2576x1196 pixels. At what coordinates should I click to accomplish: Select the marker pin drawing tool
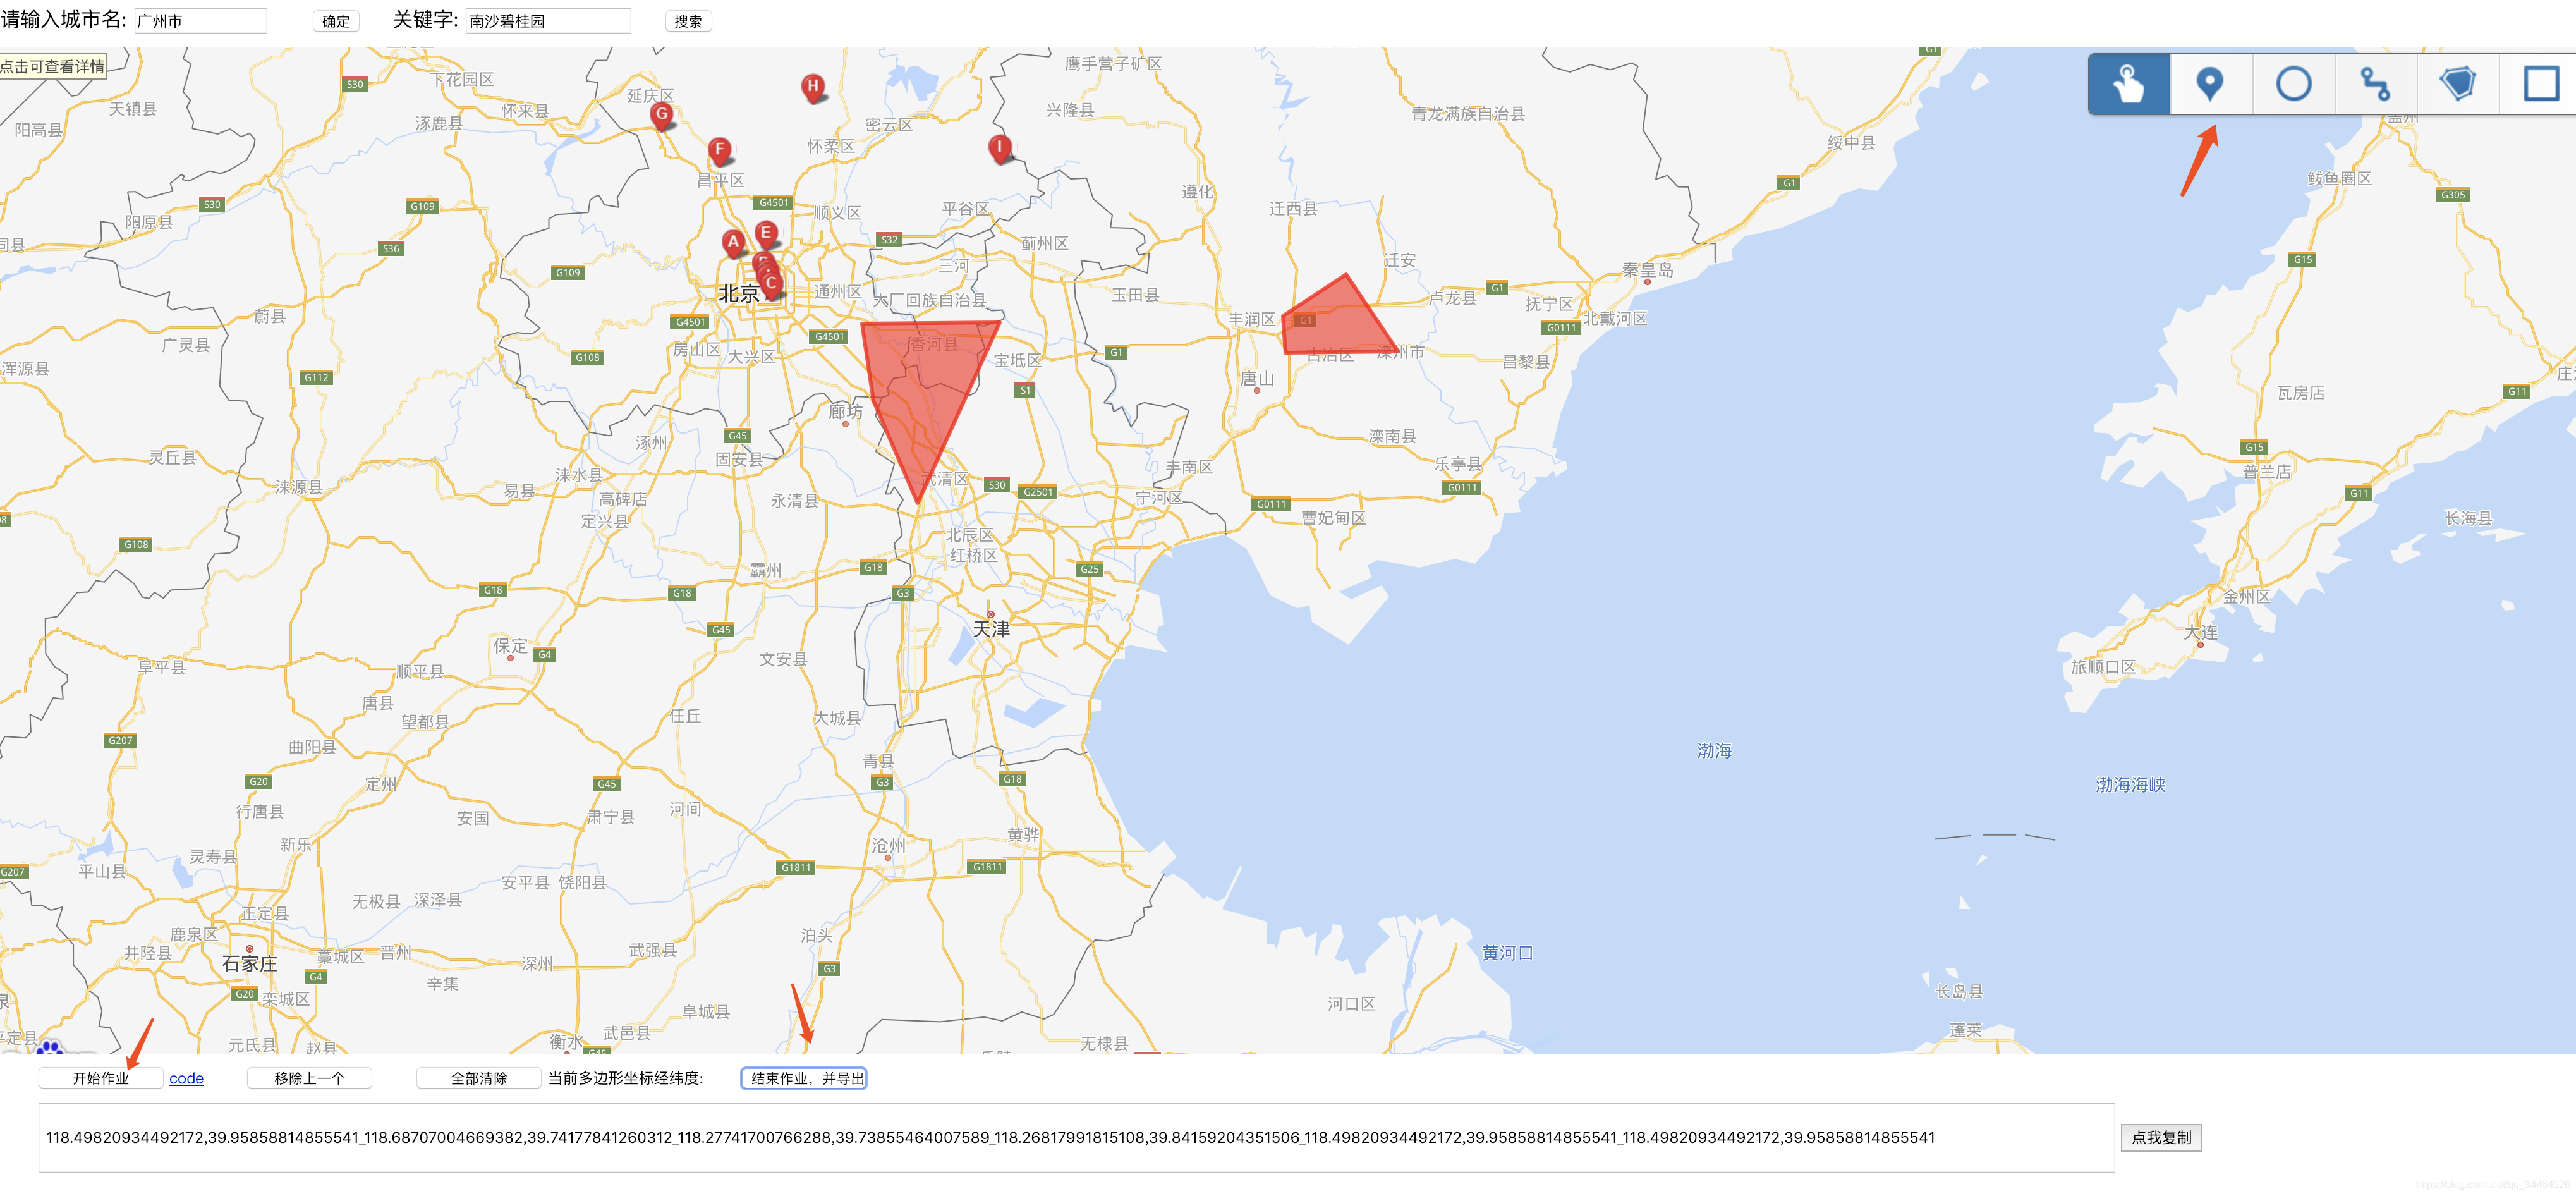pyautogui.click(x=2210, y=84)
